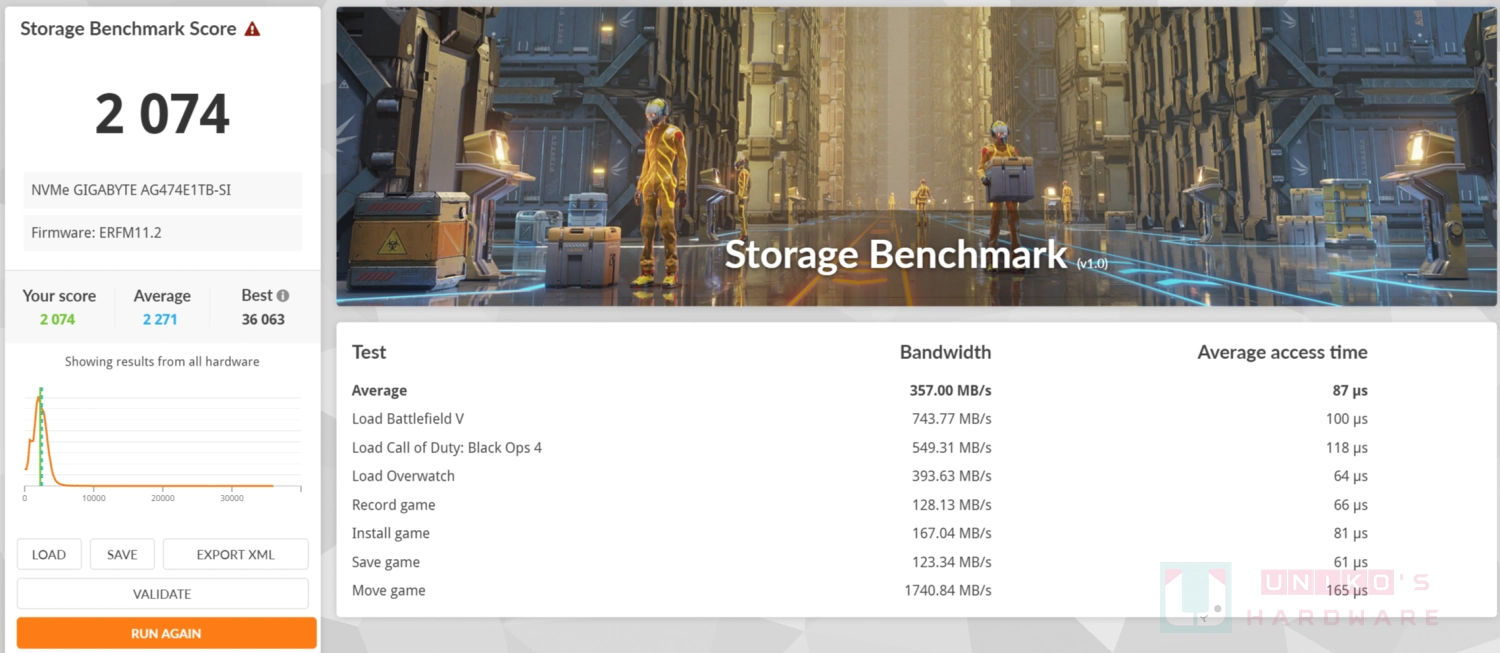Image resolution: width=1500 pixels, height=653 pixels.
Task: Click the 'Showing results from all hardware' caption
Action: pyautogui.click(x=162, y=362)
